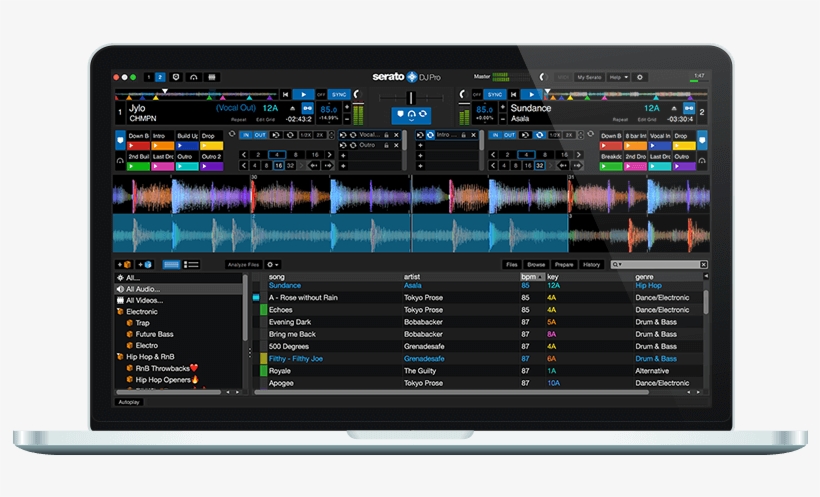Delete the Vocal saved loop with X
Viewport: 820px width, 497px height.
(396, 135)
